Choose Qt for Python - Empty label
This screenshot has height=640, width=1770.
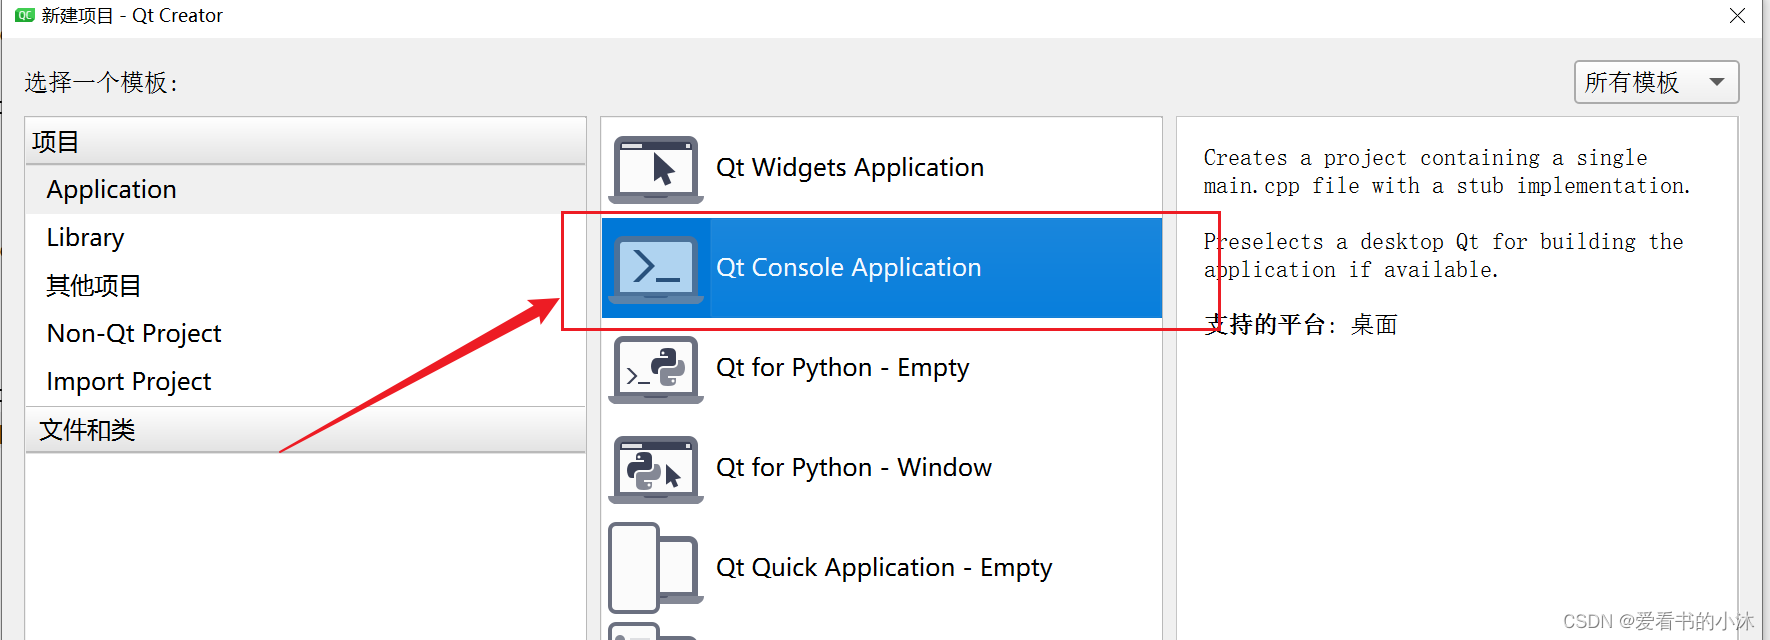pyautogui.click(x=843, y=367)
